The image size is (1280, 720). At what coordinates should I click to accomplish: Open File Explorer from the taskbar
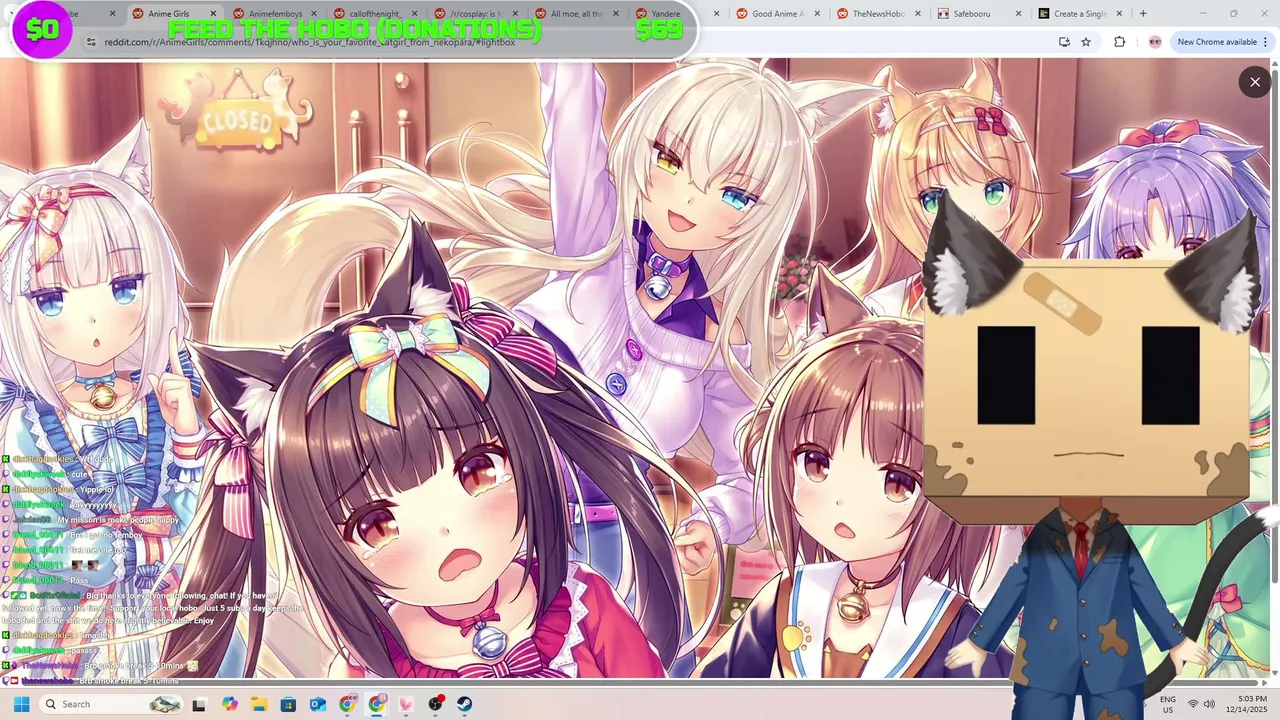[x=259, y=704]
